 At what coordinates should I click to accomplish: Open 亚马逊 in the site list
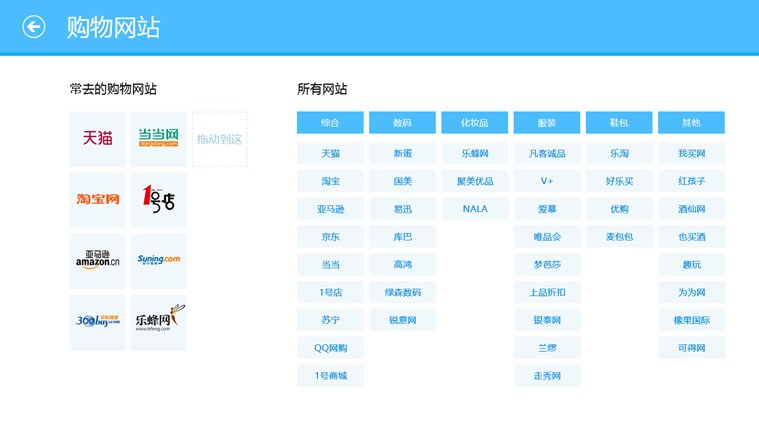(x=330, y=209)
